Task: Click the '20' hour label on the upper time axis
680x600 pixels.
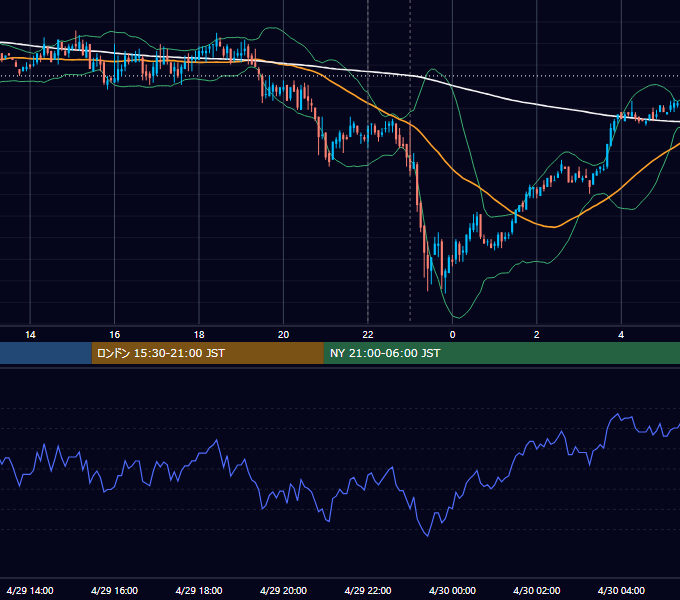Action: (x=283, y=335)
